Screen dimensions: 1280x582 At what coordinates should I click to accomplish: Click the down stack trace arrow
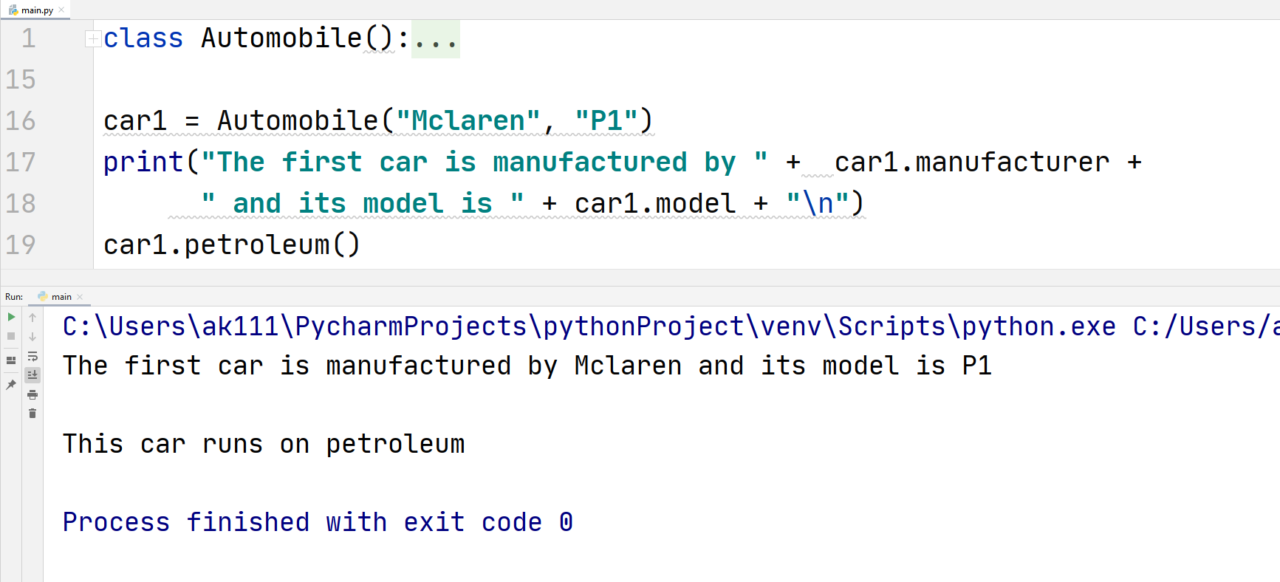(32, 336)
